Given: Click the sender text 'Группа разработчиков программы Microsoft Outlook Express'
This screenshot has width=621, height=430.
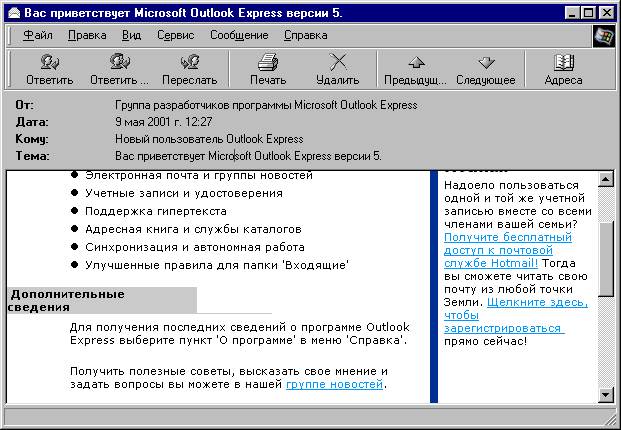Looking at the screenshot, I should (266, 105).
